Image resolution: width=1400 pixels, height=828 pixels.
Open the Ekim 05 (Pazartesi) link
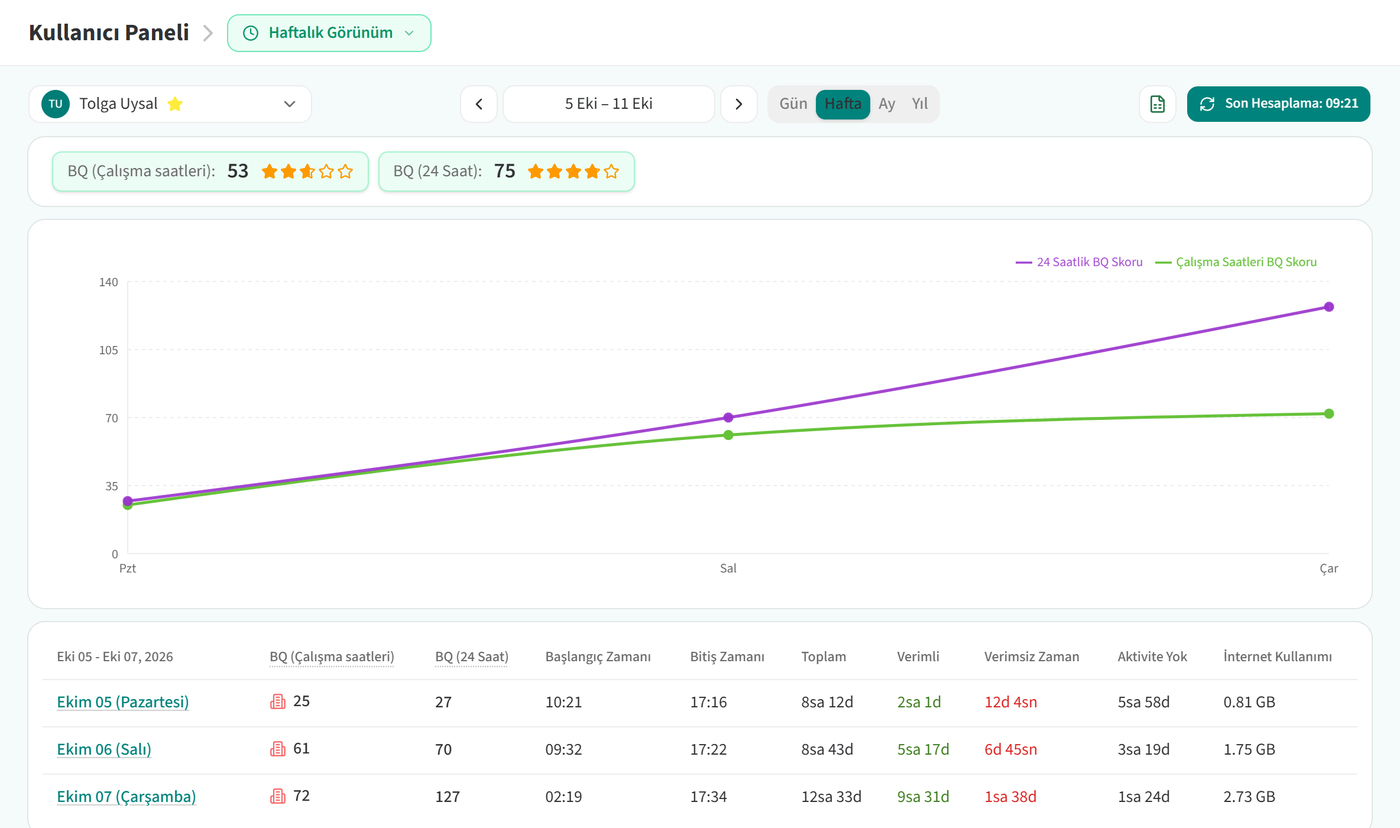123,702
